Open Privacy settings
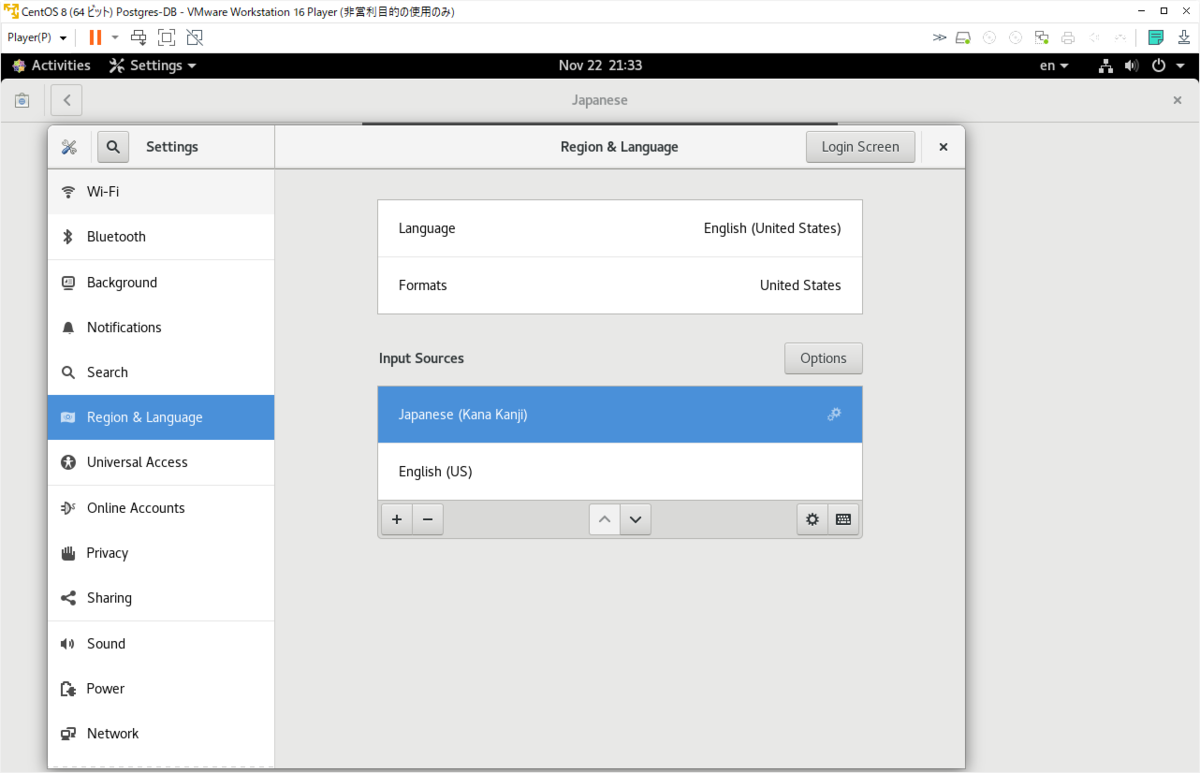This screenshot has height=773, width=1200. pyautogui.click(x=161, y=553)
